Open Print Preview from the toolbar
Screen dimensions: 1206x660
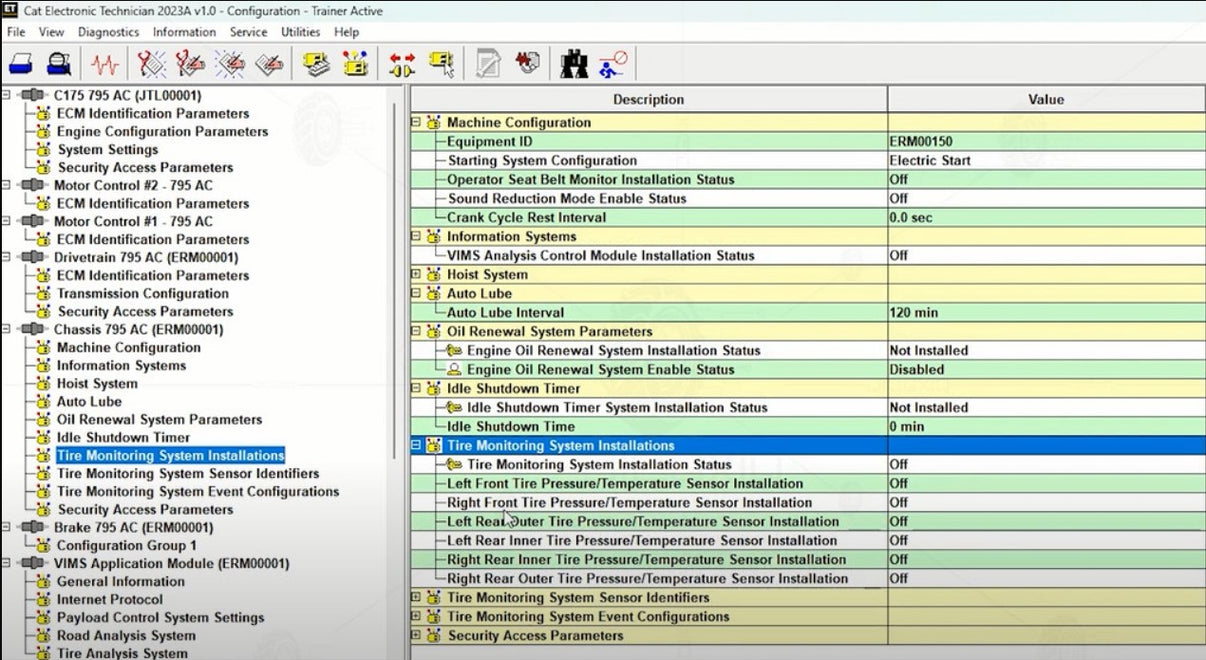[x=59, y=65]
